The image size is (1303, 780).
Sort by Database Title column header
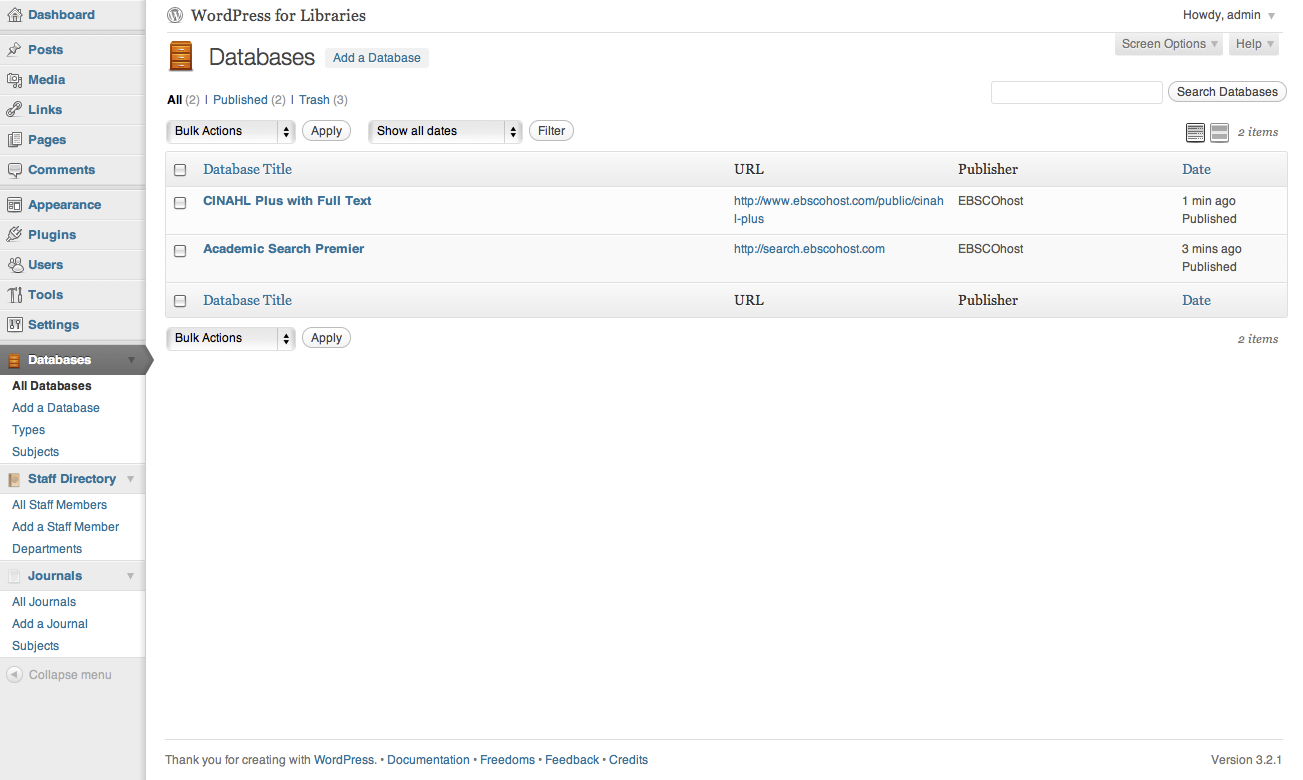[247, 170]
